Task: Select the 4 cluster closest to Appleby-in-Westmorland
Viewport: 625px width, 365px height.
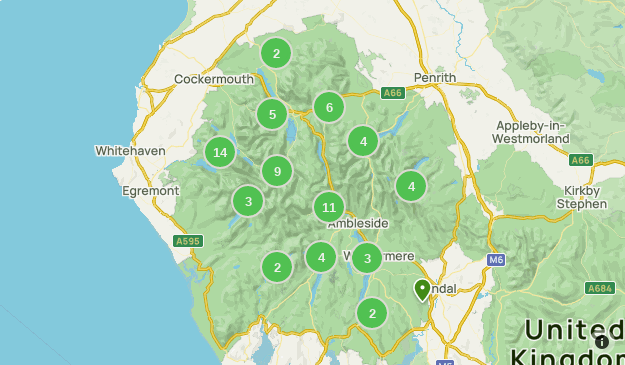Action: (x=411, y=186)
